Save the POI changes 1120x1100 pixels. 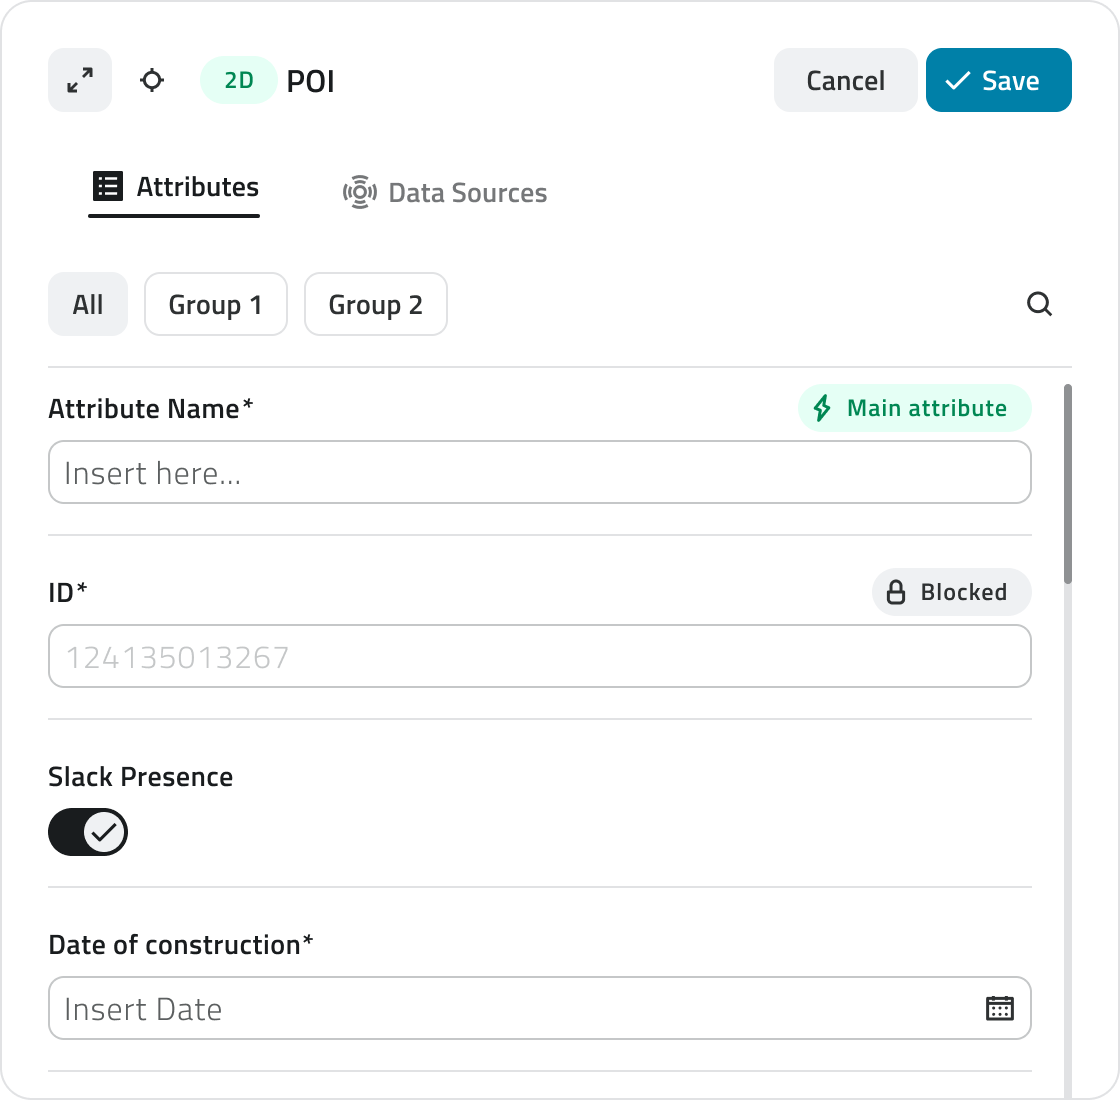coord(998,80)
